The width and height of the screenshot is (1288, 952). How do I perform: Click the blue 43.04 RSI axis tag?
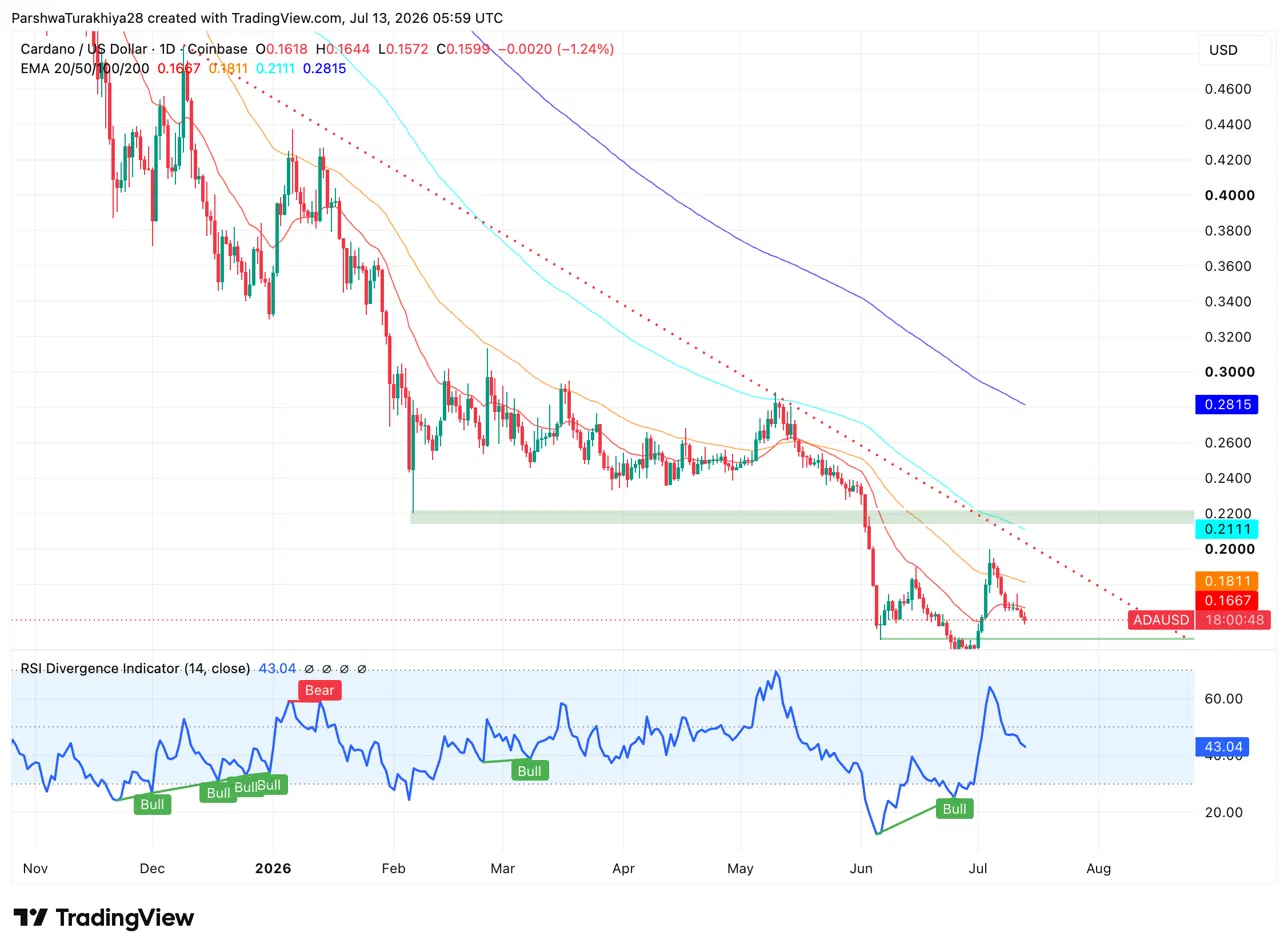pyautogui.click(x=1222, y=746)
